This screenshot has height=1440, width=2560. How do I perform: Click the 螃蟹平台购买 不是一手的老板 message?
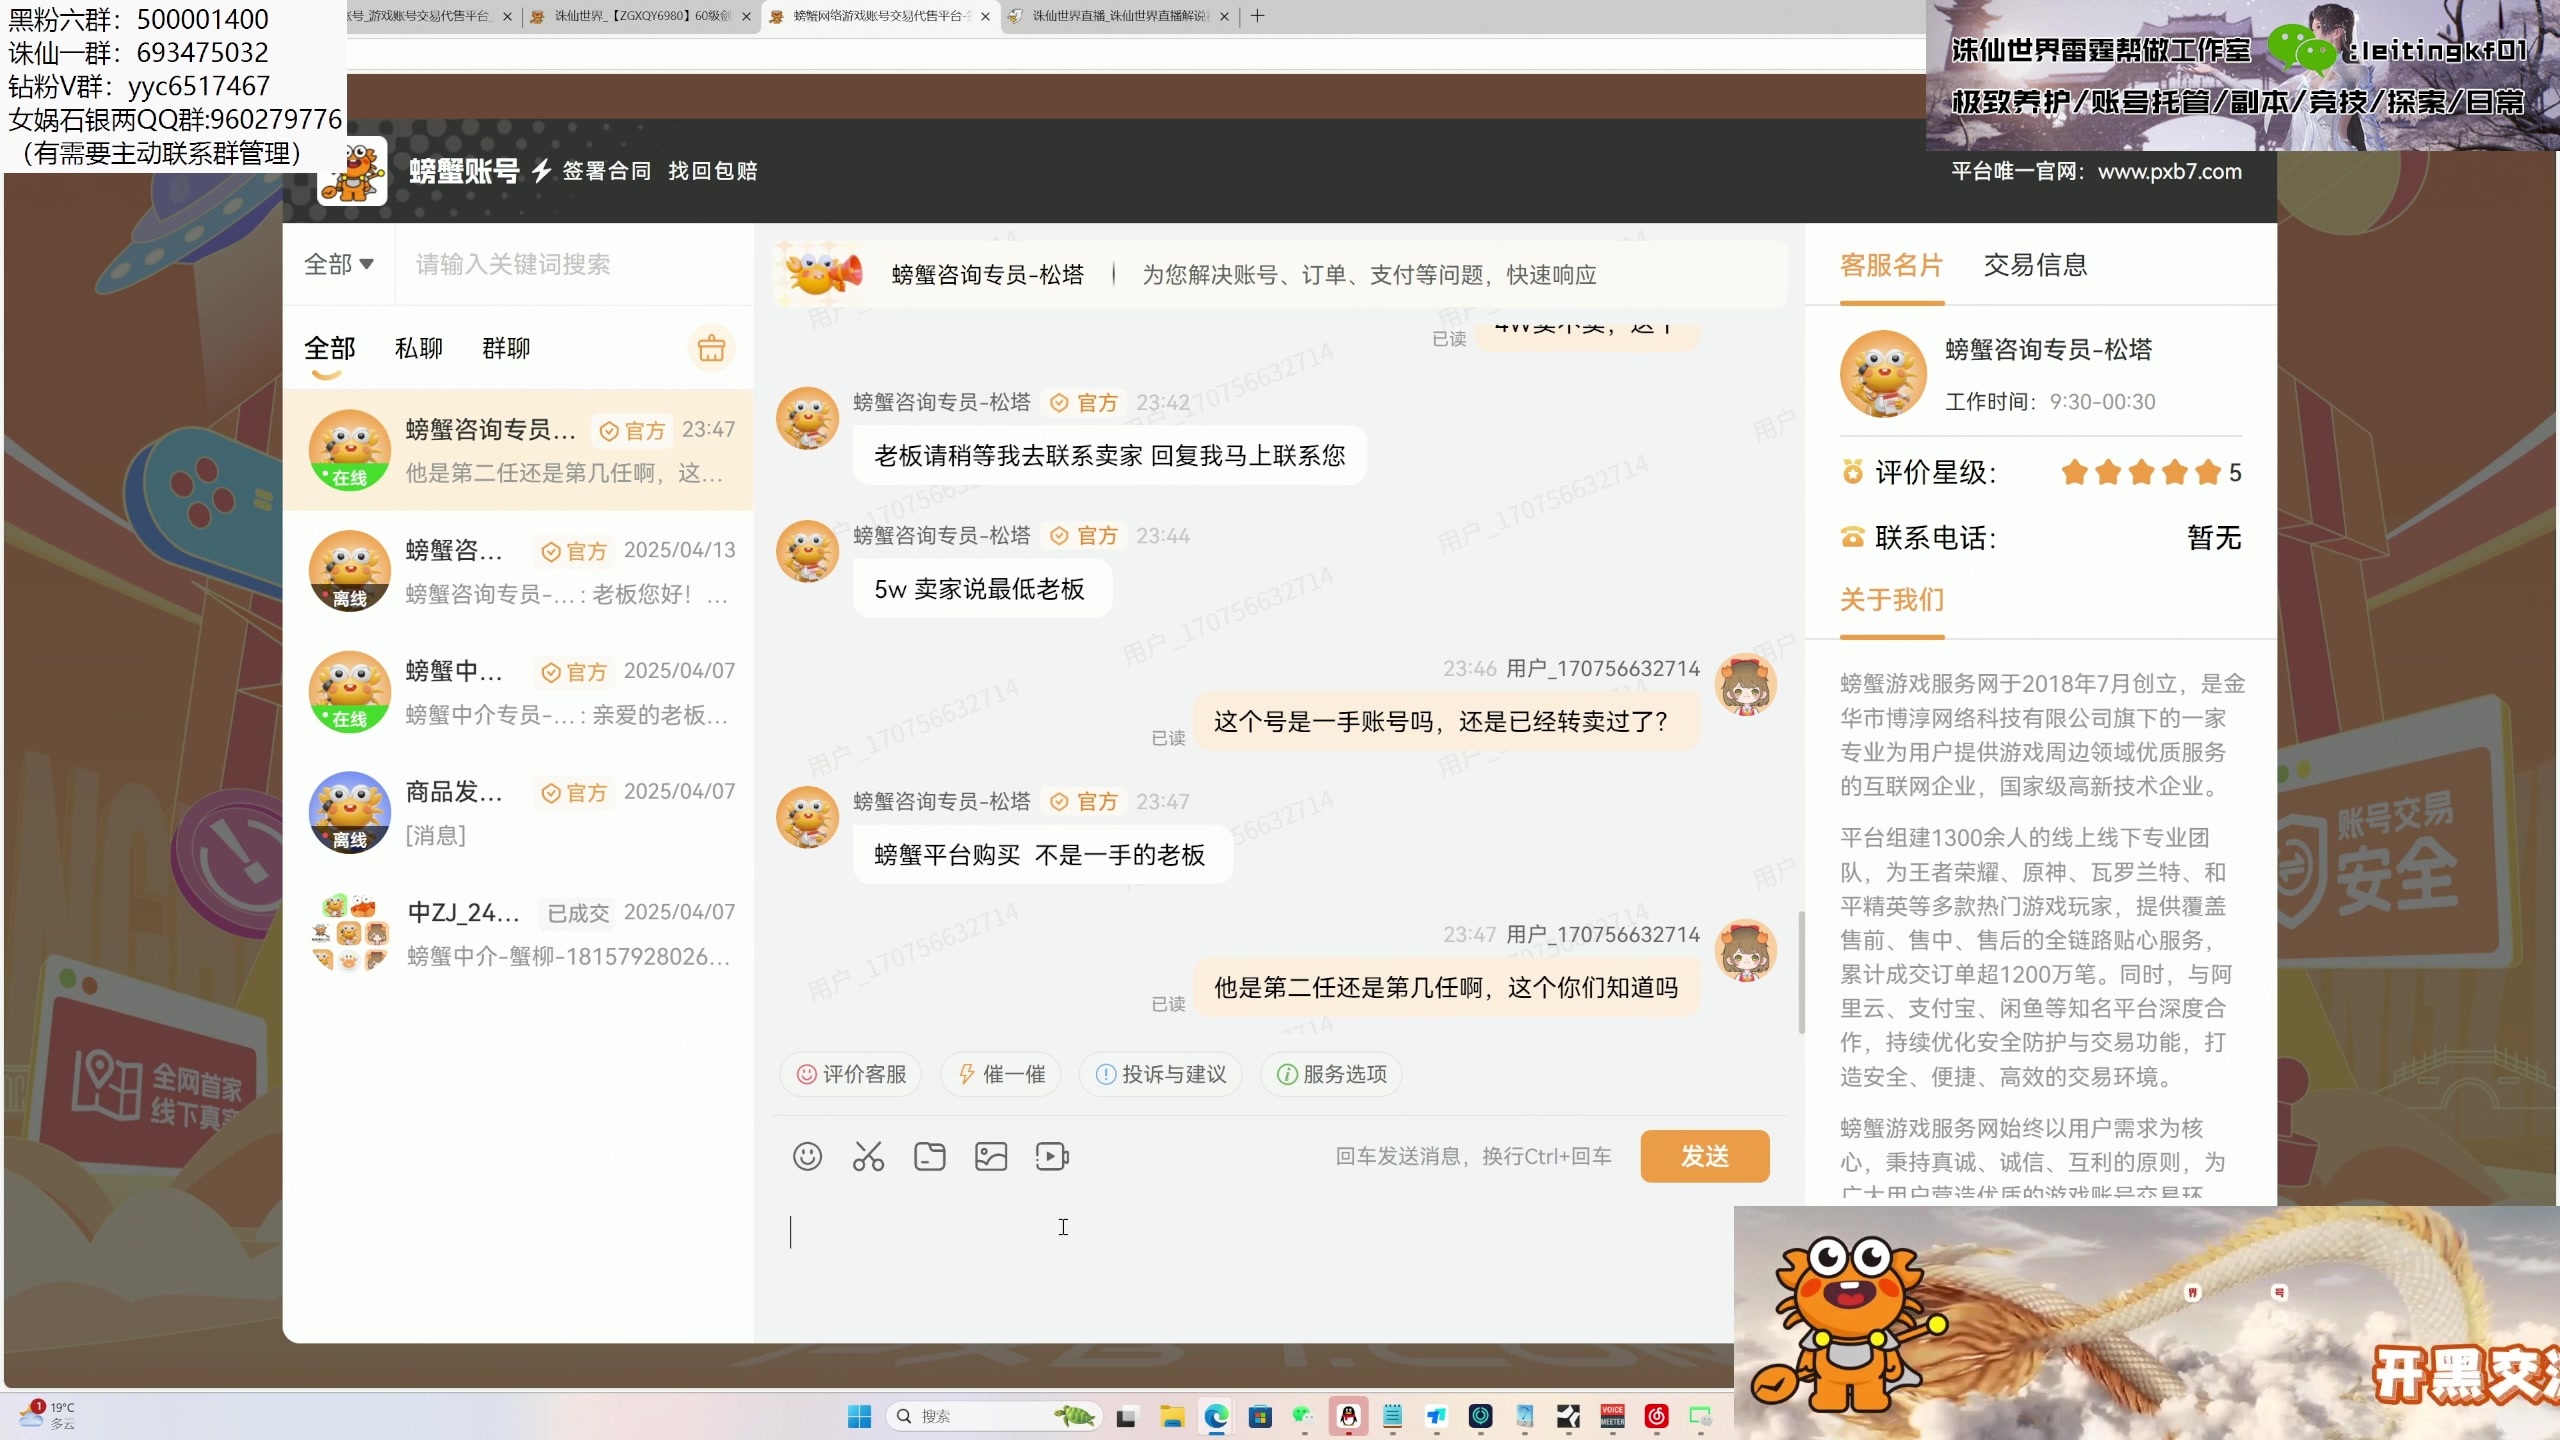[1042, 855]
